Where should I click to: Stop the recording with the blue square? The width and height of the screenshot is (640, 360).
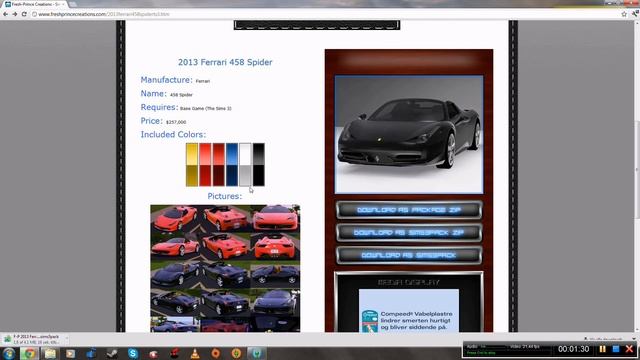[616, 349]
